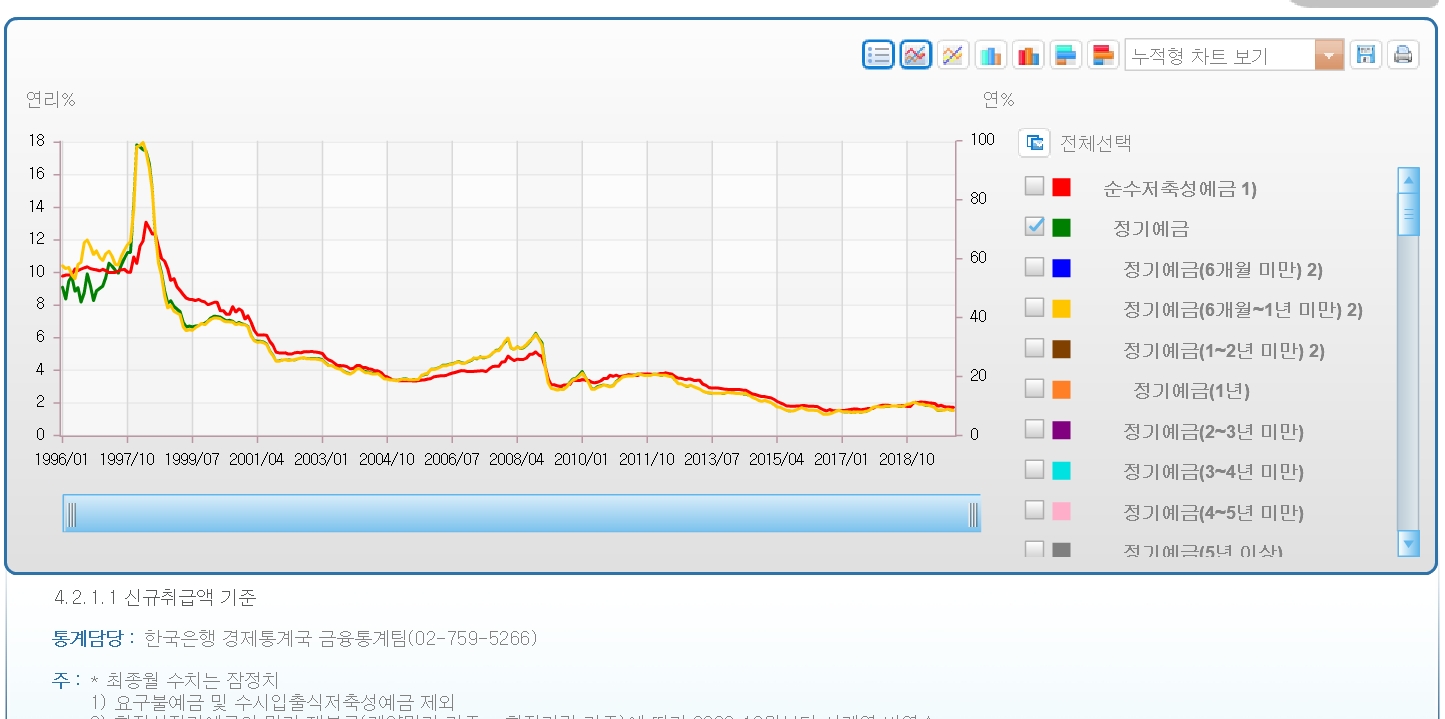1445x719 pixels.
Task: Select the red stacked vertical bar chart icon
Action: (x=1027, y=55)
